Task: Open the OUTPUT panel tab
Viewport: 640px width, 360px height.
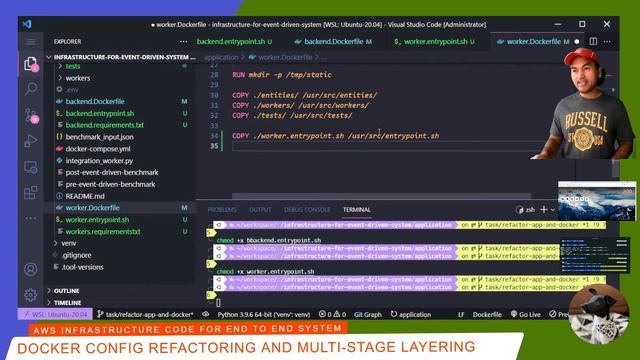Action: [x=260, y=209]
